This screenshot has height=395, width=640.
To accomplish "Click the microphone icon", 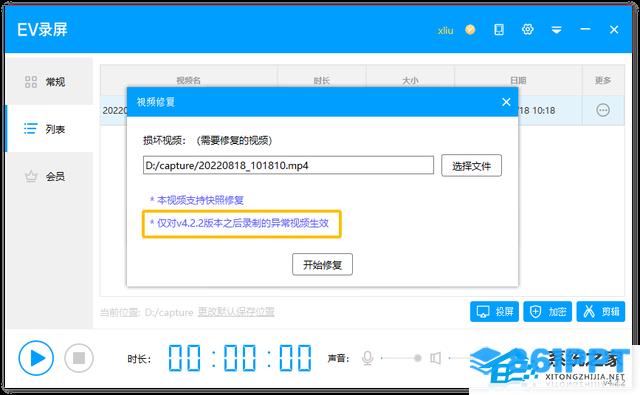I will pyautogui.click(x=367, y=358).
